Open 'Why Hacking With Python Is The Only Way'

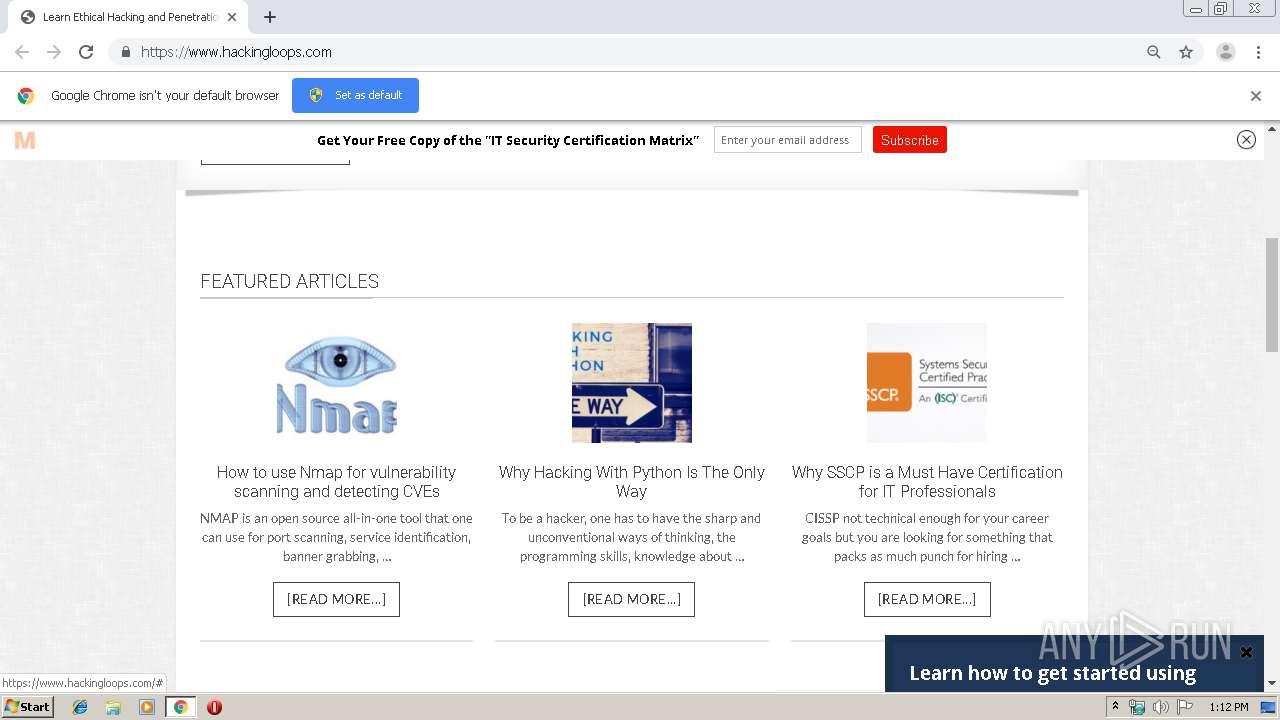632,482
